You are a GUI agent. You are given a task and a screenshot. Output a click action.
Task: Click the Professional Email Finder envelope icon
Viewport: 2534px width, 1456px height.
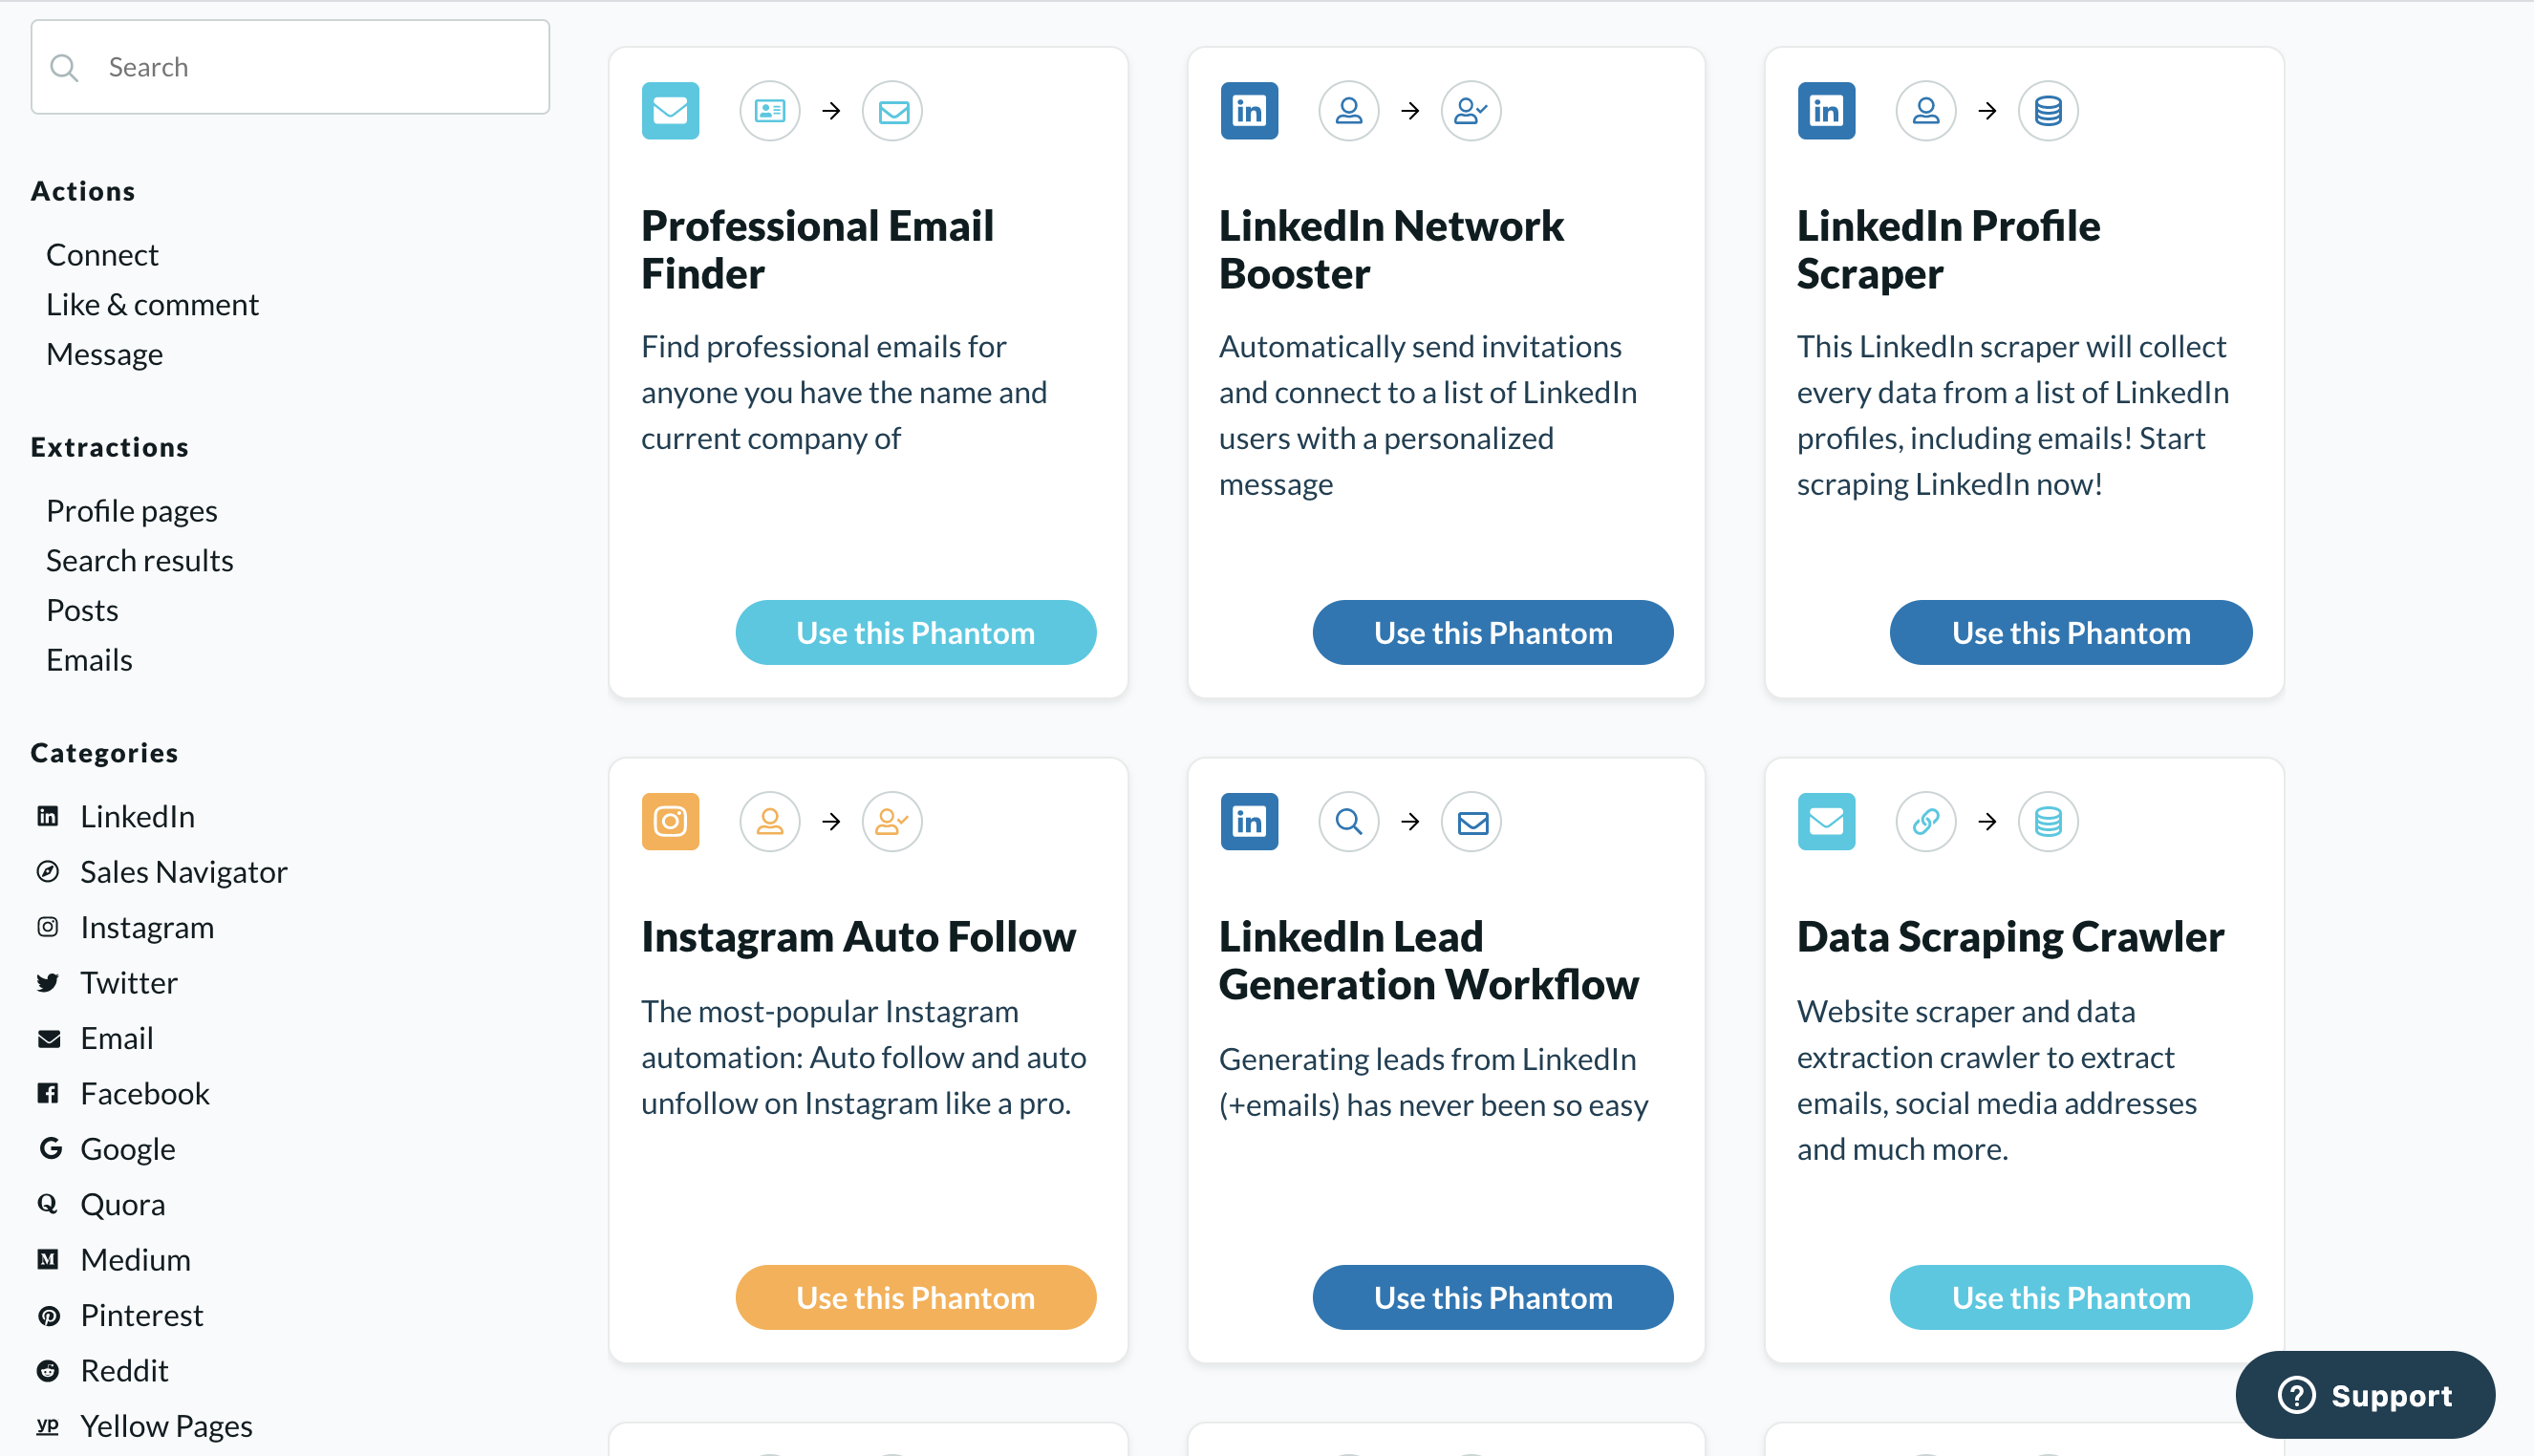pyautogui.click(x=670, y=110)
